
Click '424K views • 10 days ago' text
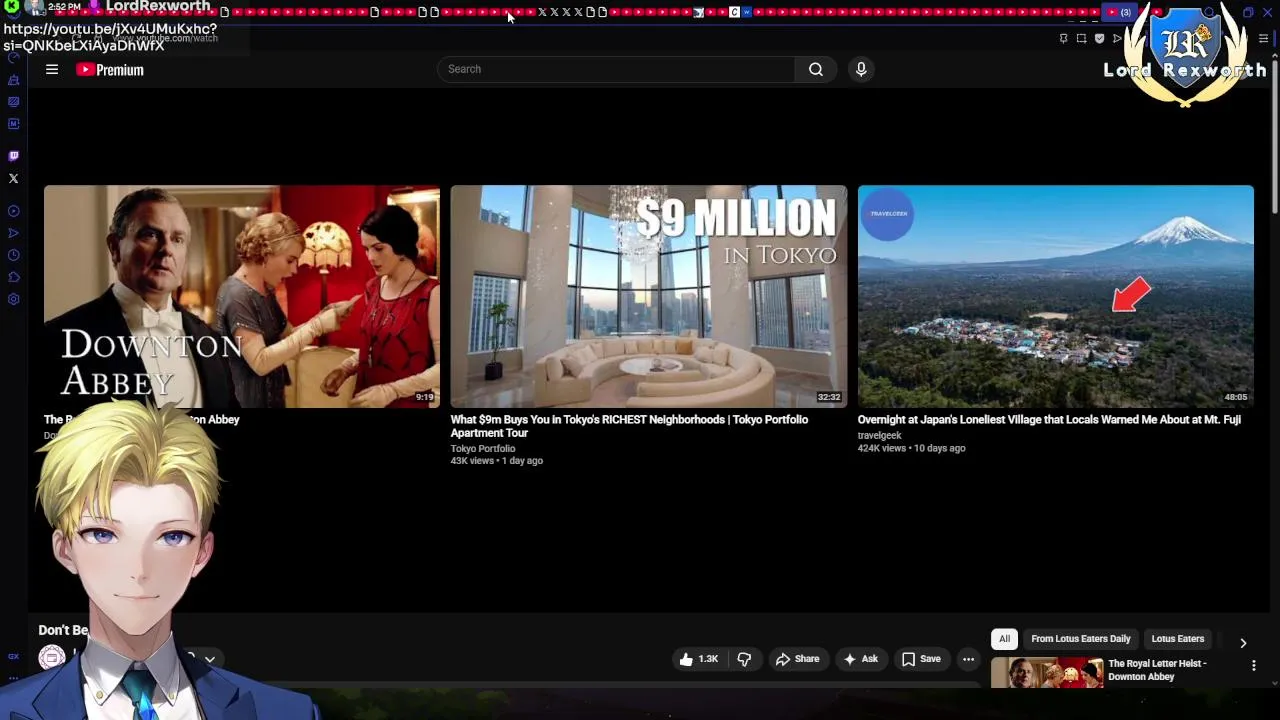[x=911, y=448]
